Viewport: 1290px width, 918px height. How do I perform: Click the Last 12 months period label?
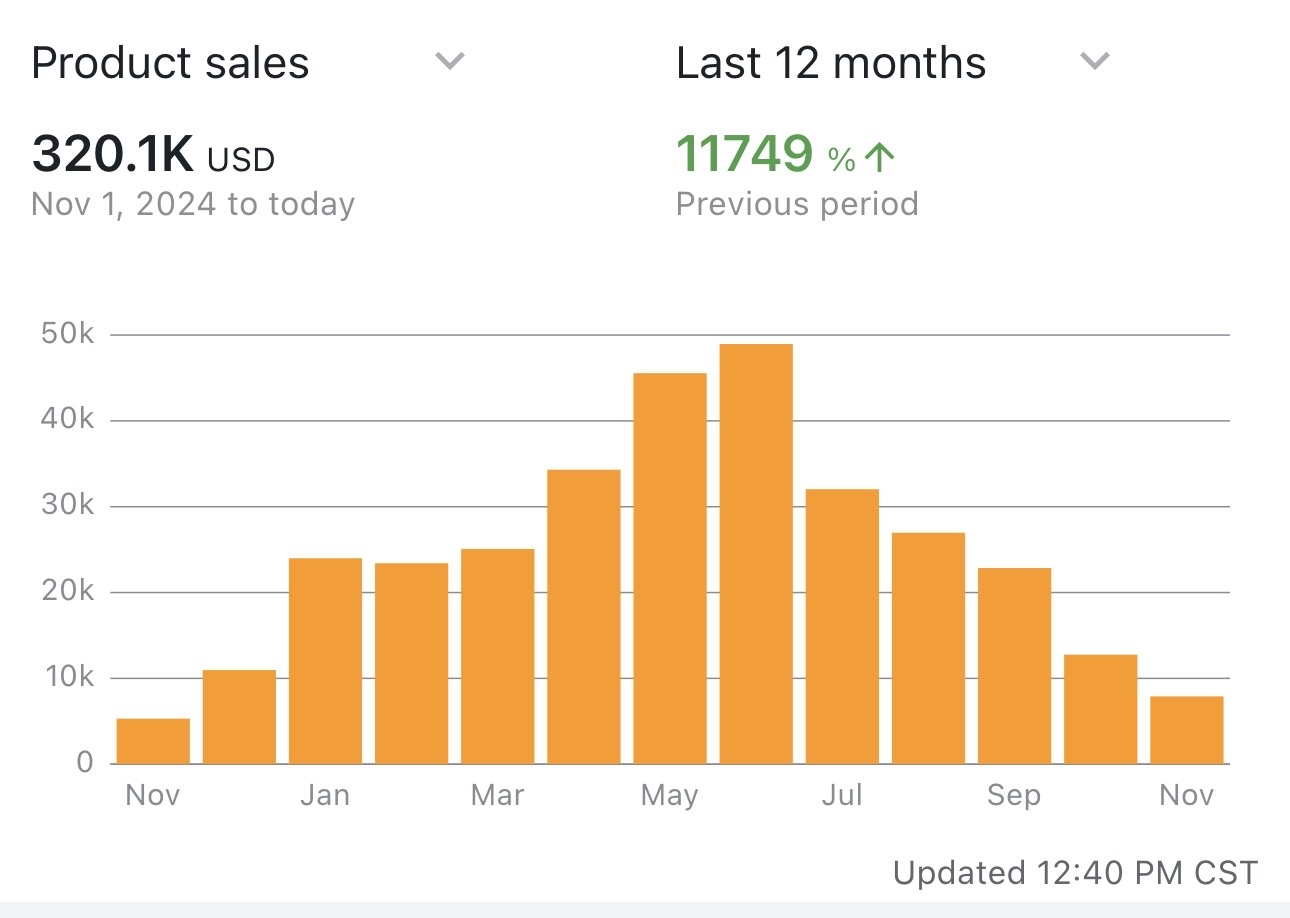830,63
